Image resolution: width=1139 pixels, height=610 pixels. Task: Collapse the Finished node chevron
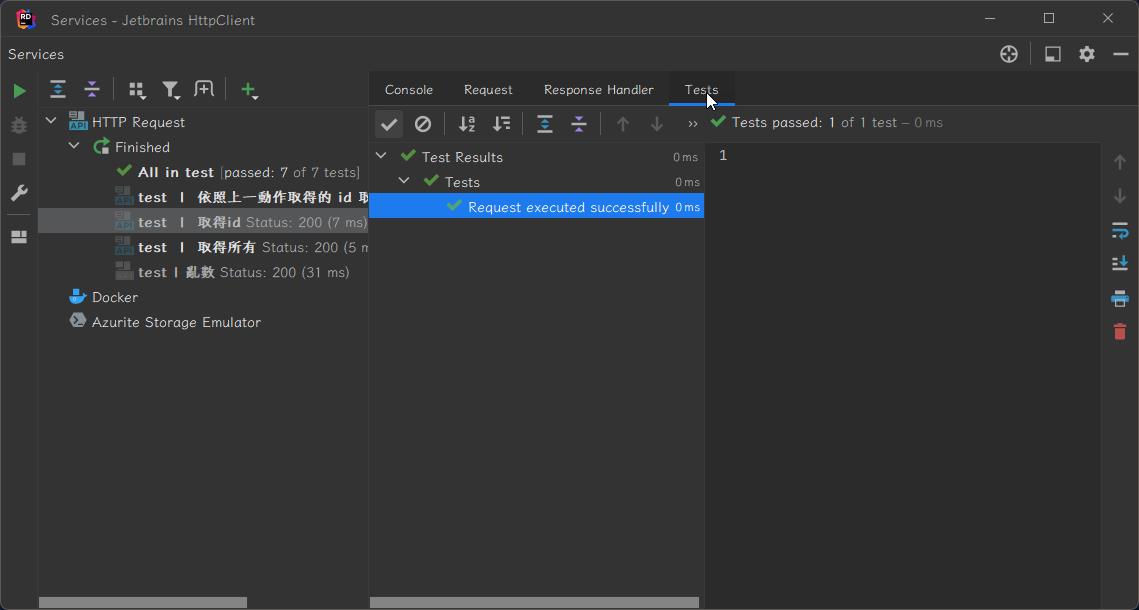point(74,146)
